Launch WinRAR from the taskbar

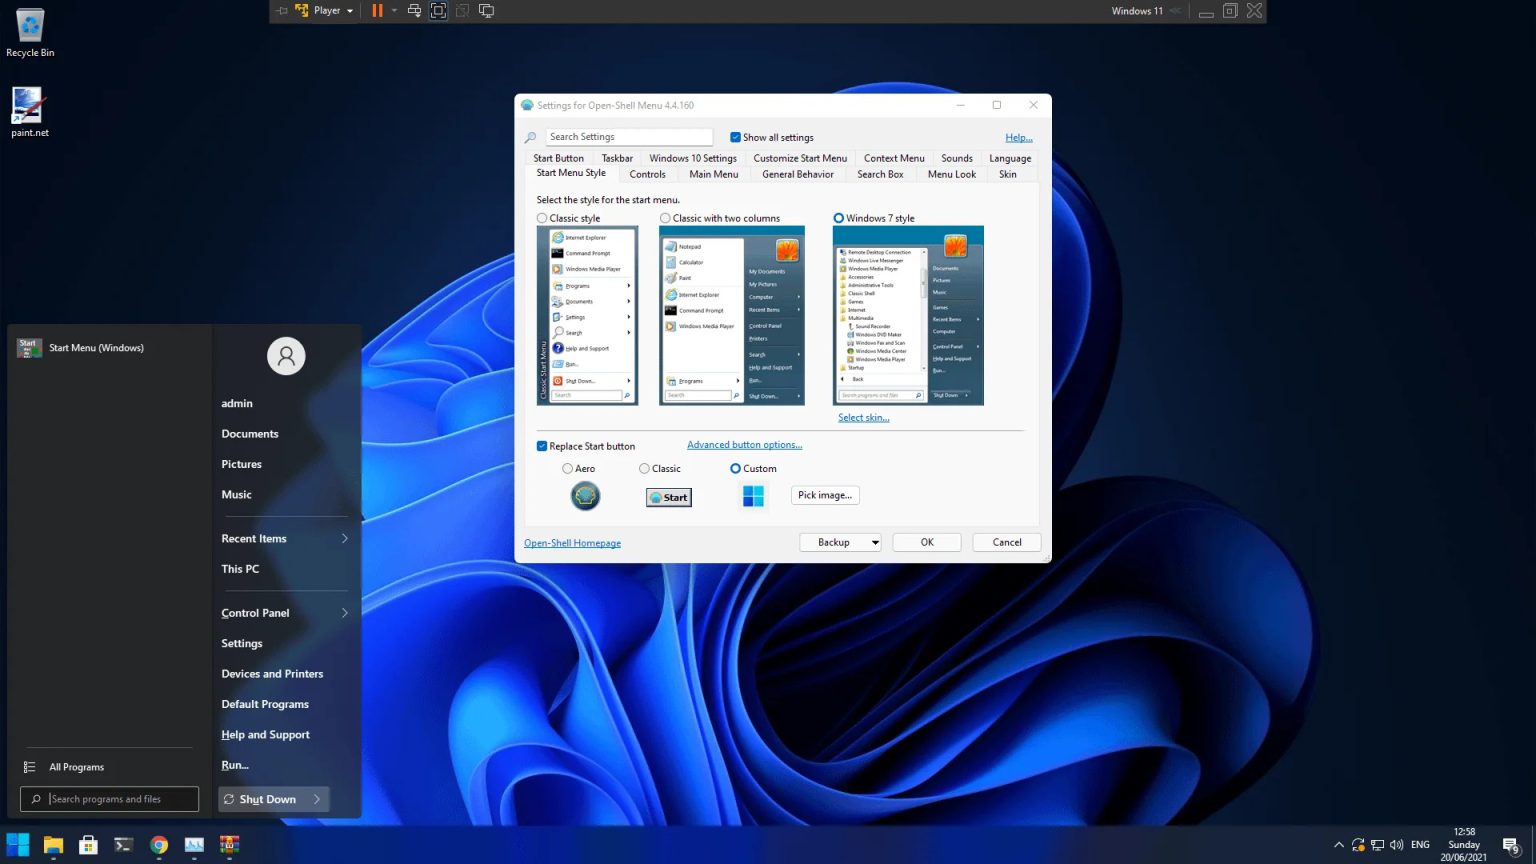(229, 844)
